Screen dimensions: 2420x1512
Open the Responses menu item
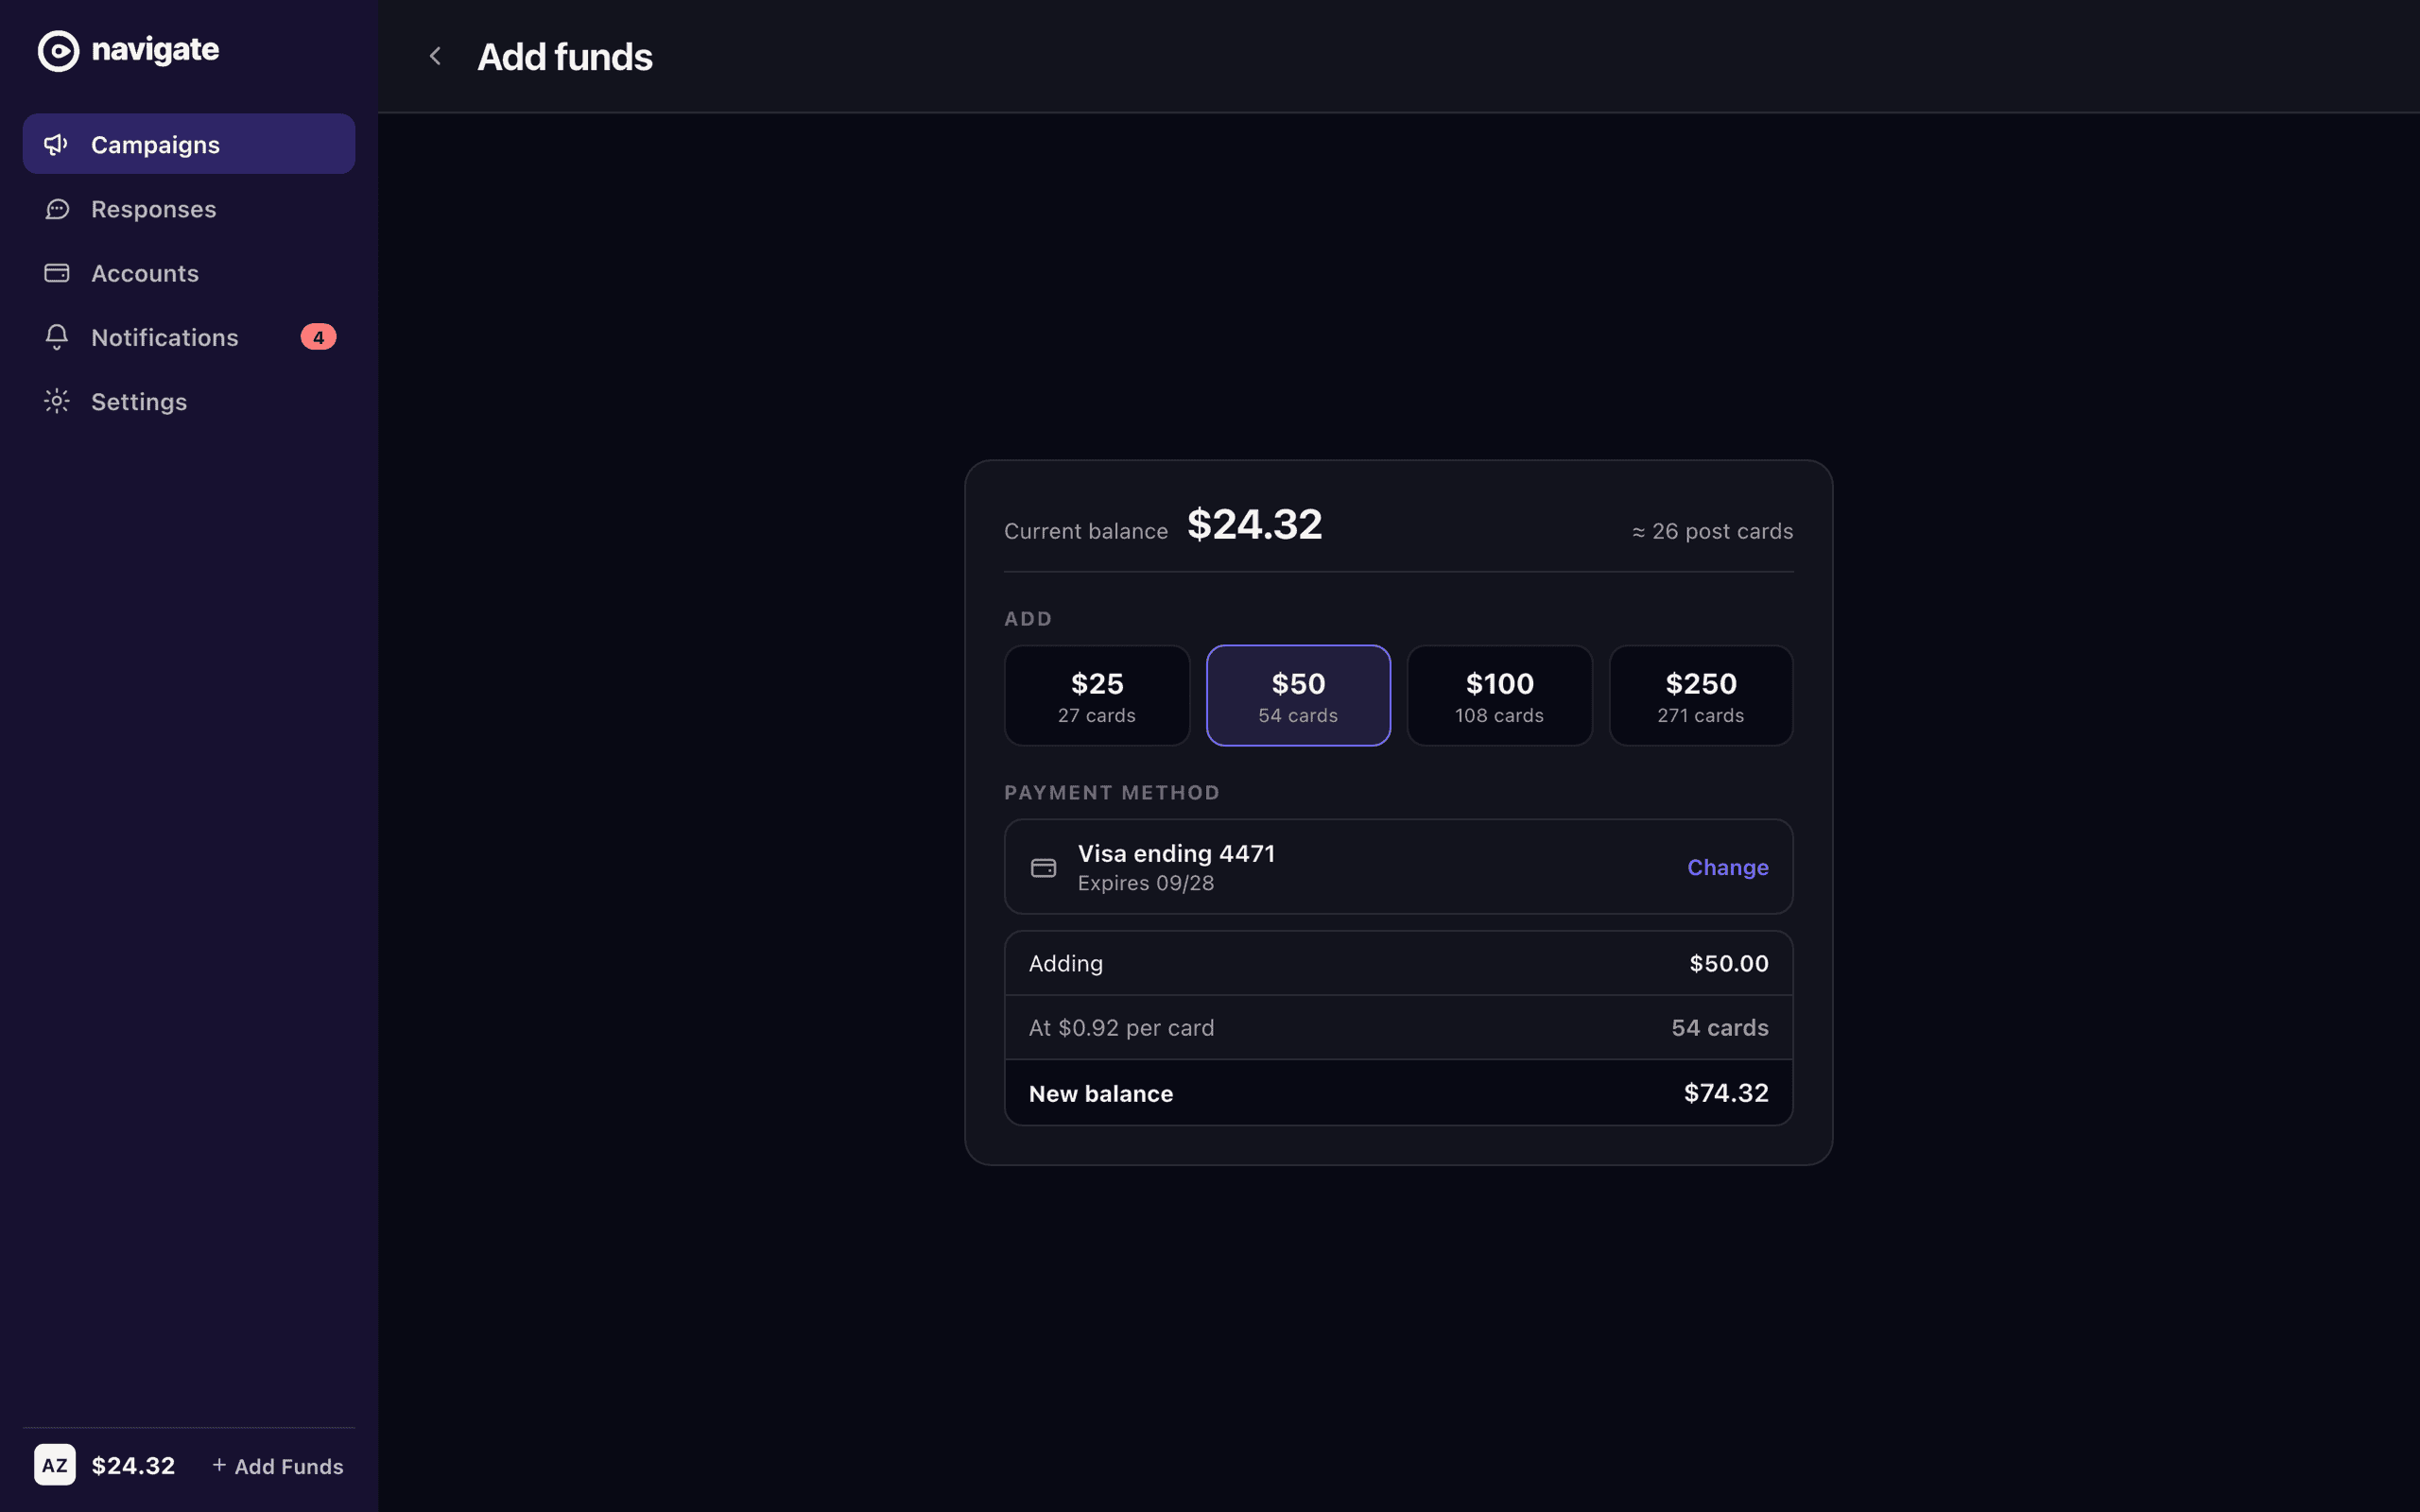click(x=189, y=209)
